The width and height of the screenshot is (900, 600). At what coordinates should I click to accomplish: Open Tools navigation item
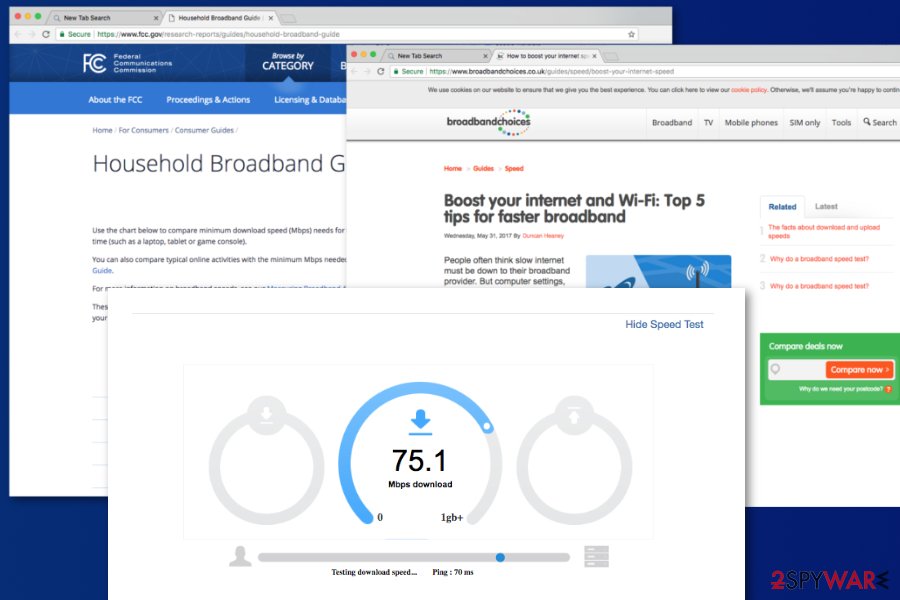tap(841, 122)
